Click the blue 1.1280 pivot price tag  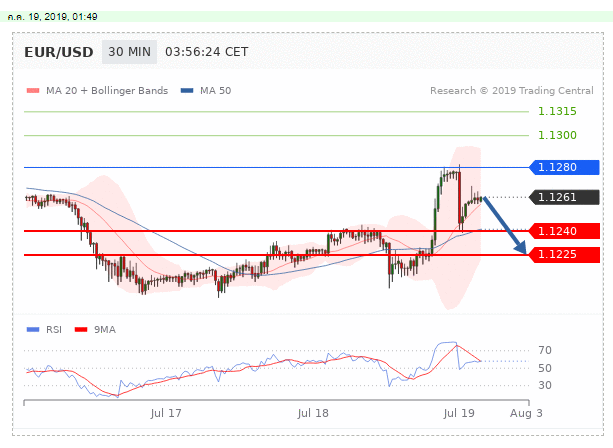(564, 167)
